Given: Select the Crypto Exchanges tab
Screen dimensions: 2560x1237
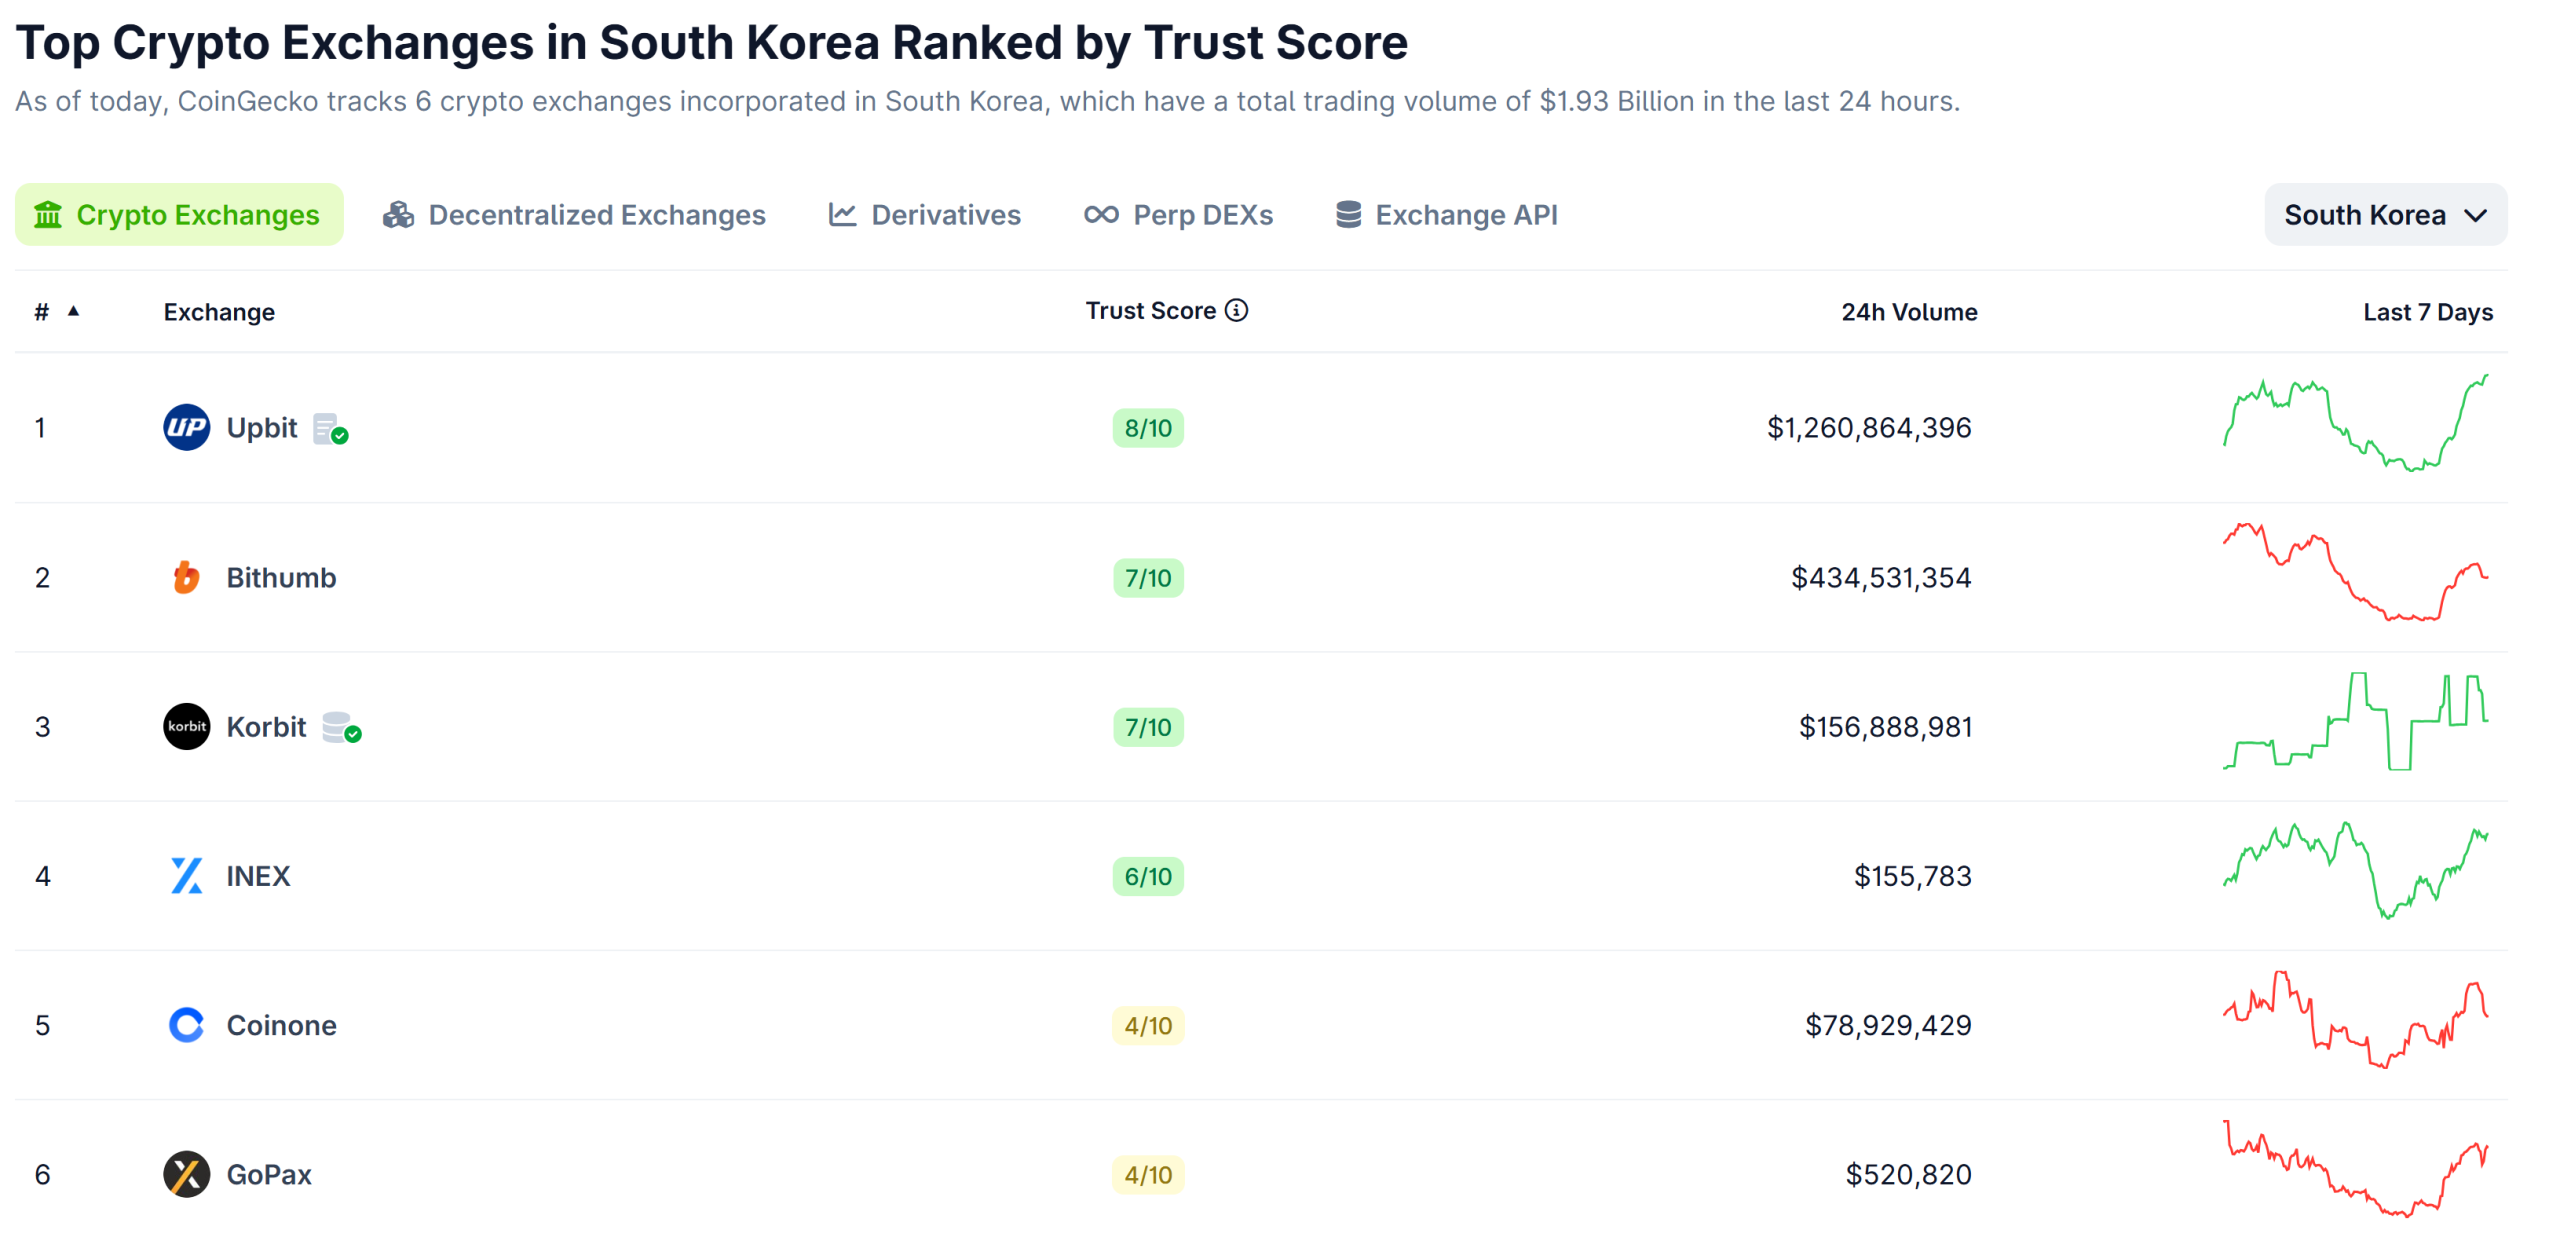Looking at the screenshot, I should coord(179,214).
